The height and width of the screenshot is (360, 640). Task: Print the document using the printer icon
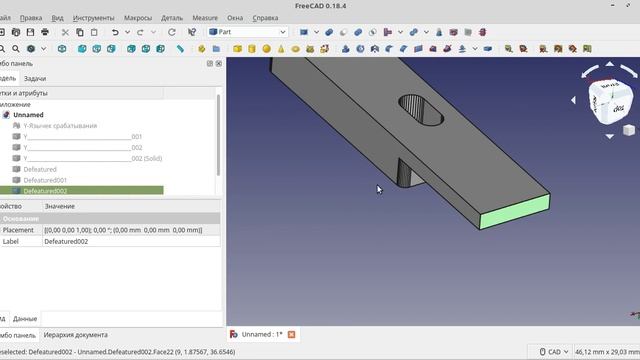(45, 32)
